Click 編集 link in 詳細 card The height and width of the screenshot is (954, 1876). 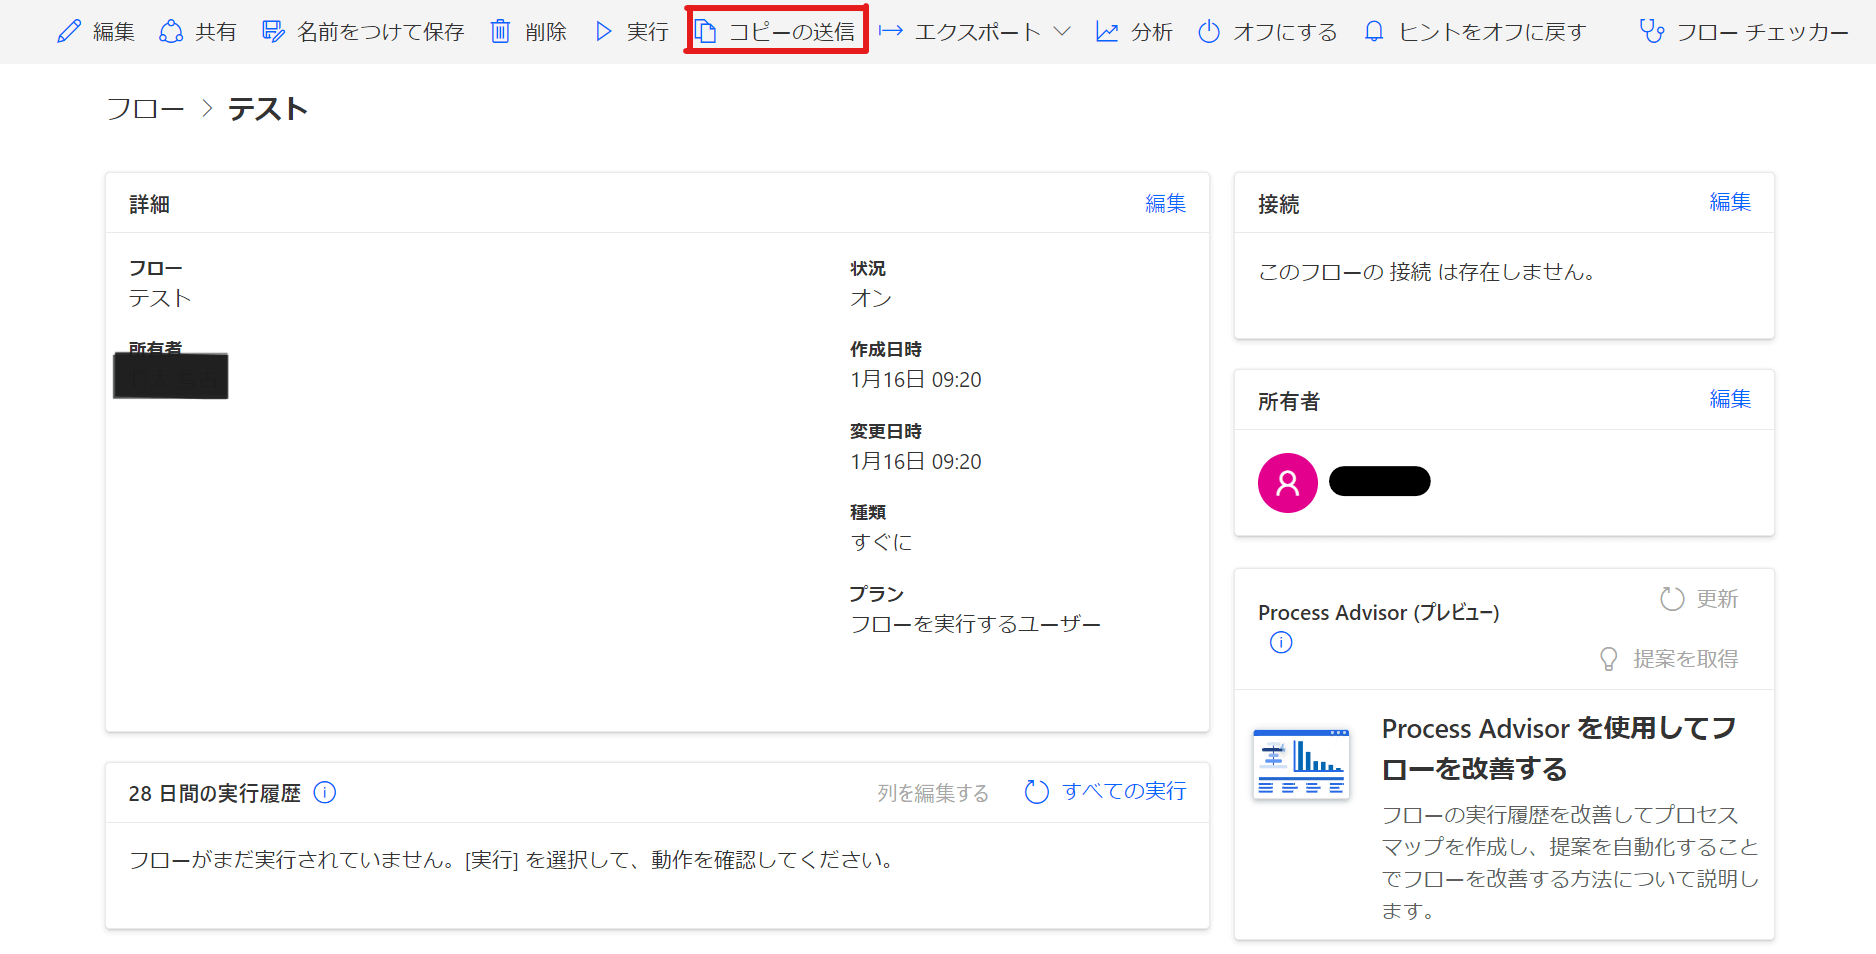click(x=1166, y=203)
